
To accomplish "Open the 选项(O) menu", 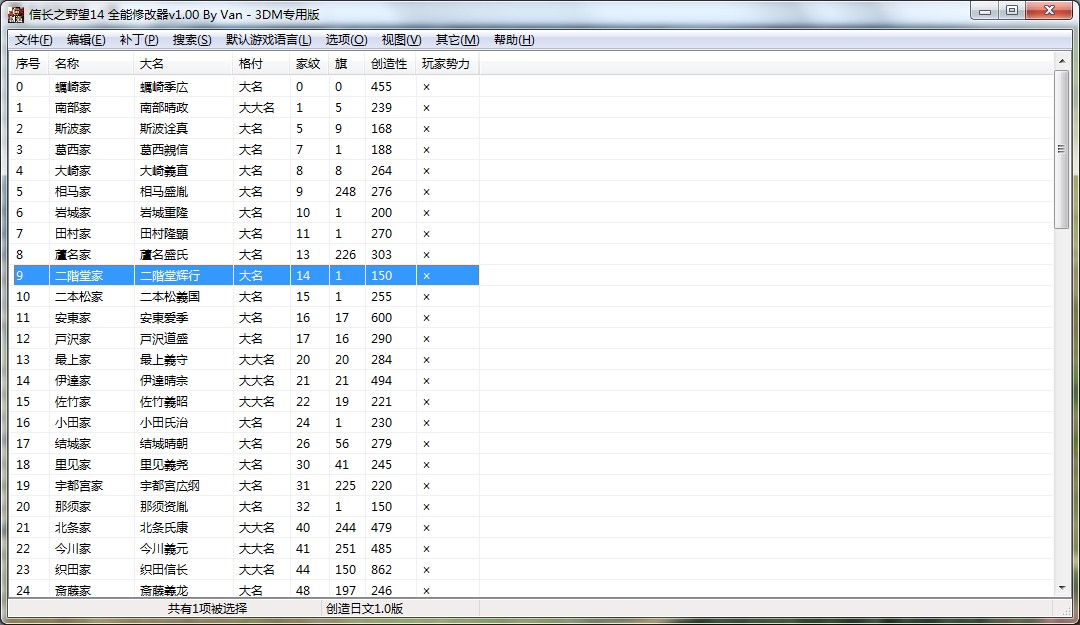I will click(346, 40).
